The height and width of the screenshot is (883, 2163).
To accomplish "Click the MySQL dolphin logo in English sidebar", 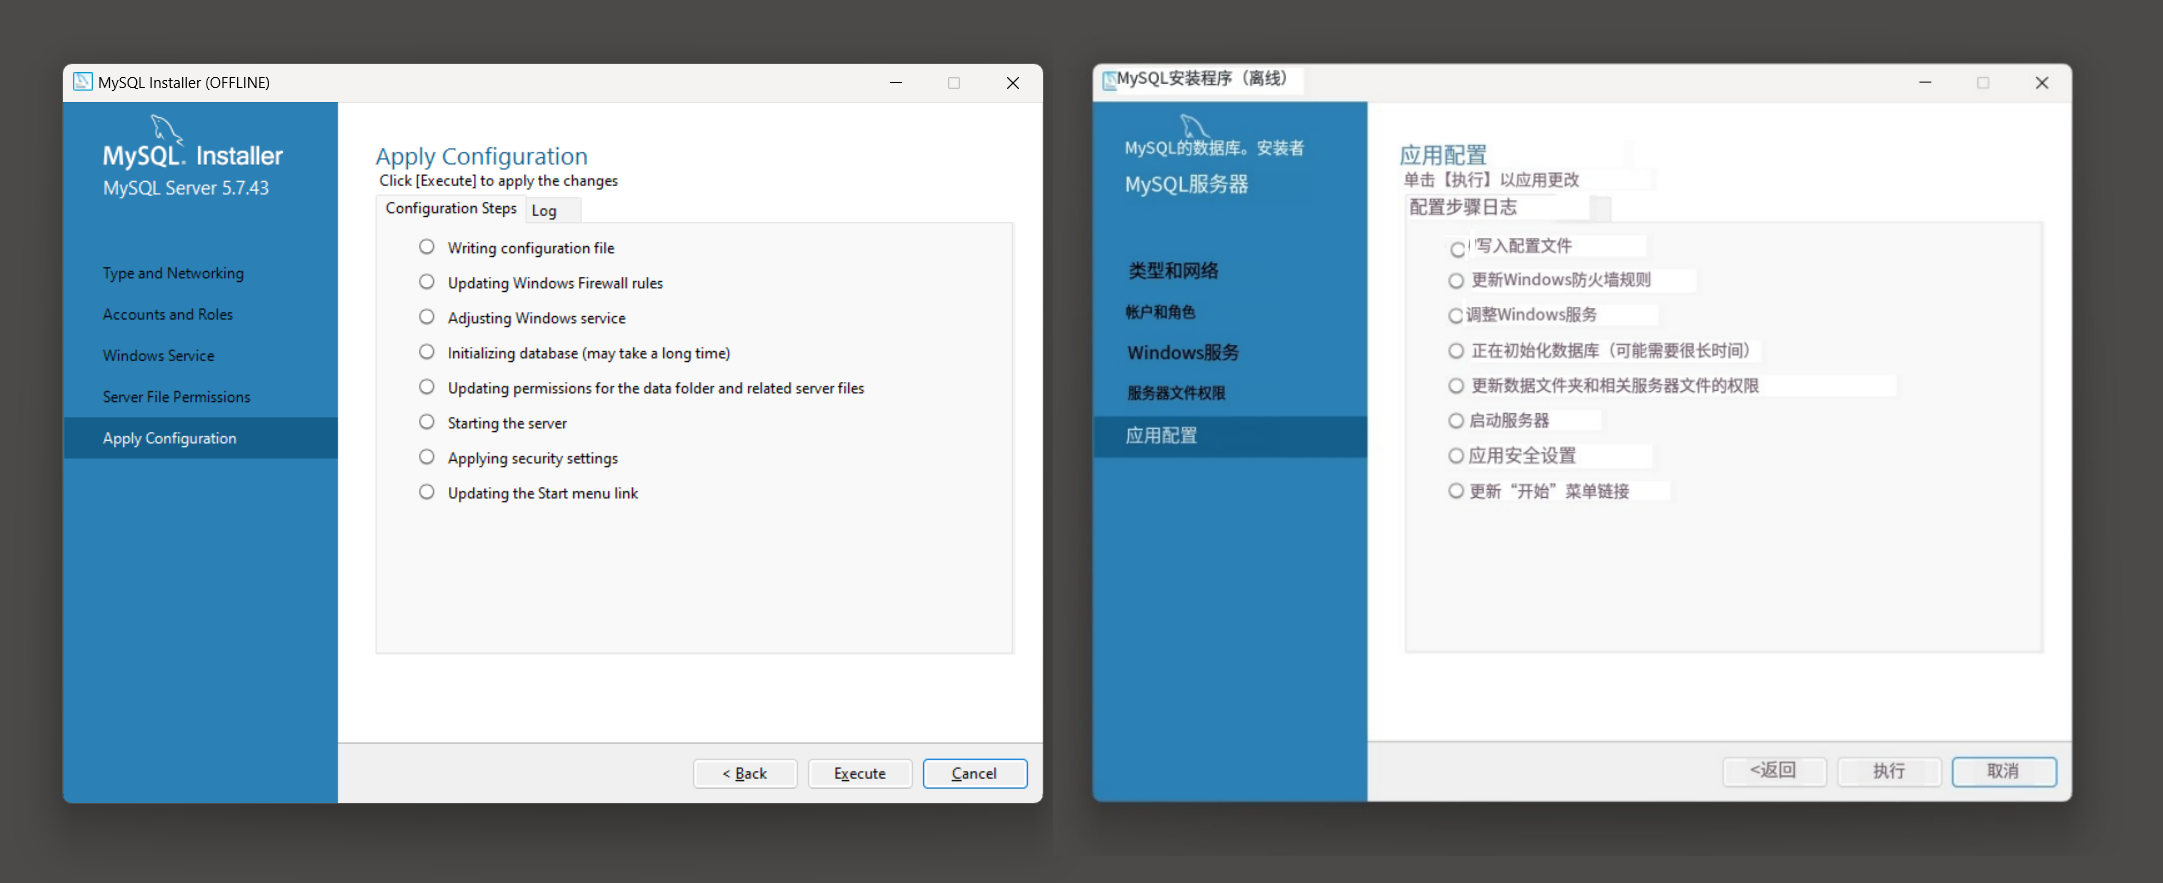I will click(166, 130).
